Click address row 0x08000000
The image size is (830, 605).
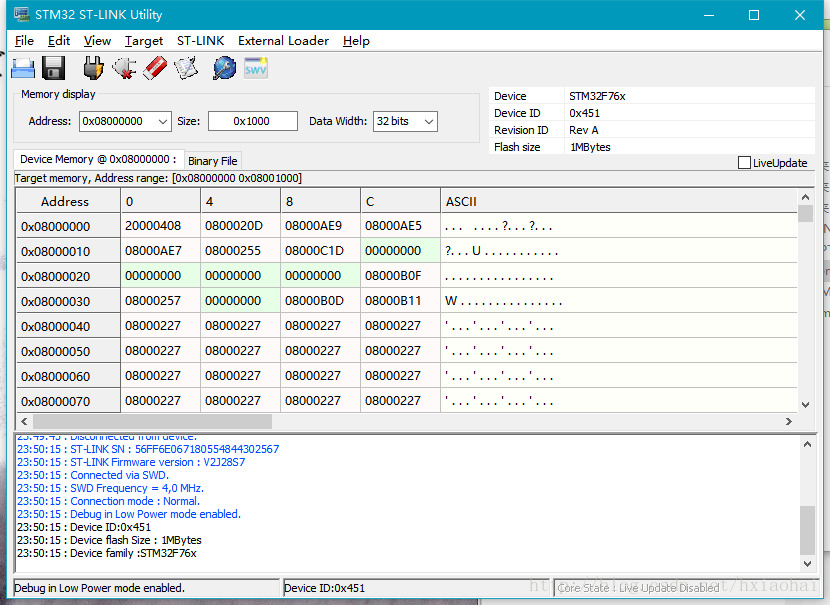[x=68, y=226]
